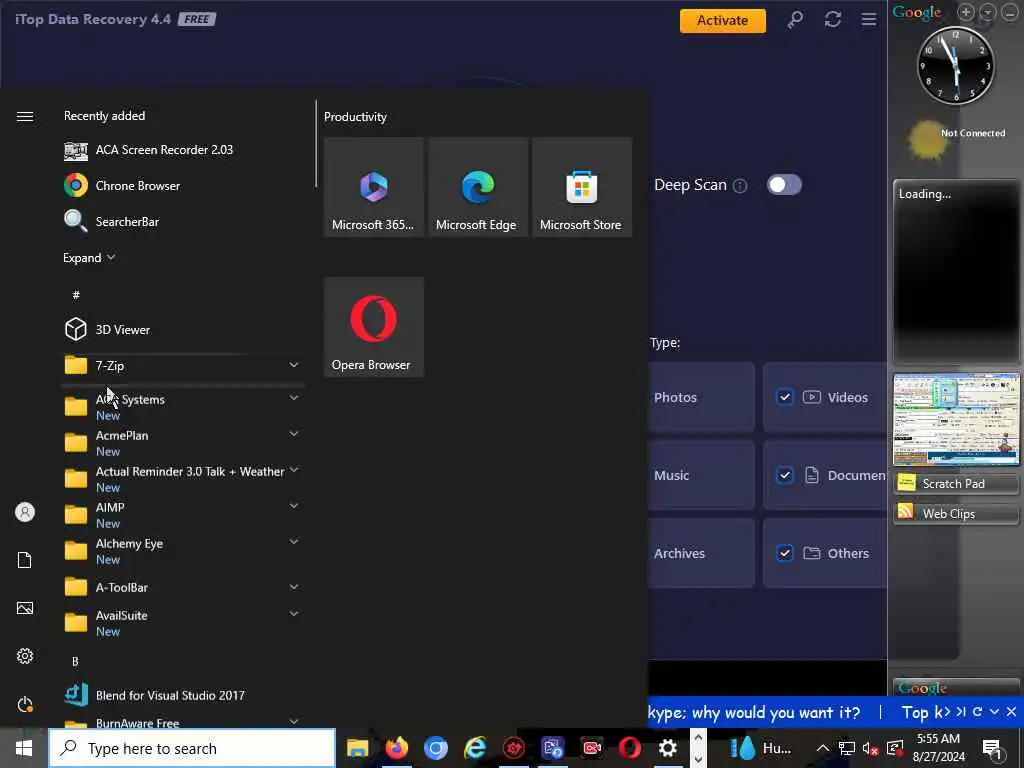Open Opera from the taskbar
The width and height of the screenshot is (1024, 768).
coord(630,748)
